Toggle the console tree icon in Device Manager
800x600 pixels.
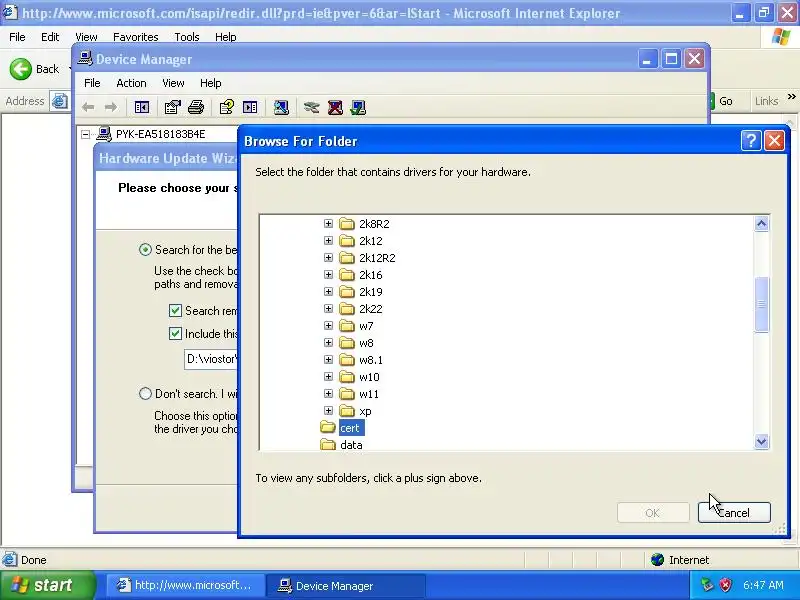tap(141, 107)
